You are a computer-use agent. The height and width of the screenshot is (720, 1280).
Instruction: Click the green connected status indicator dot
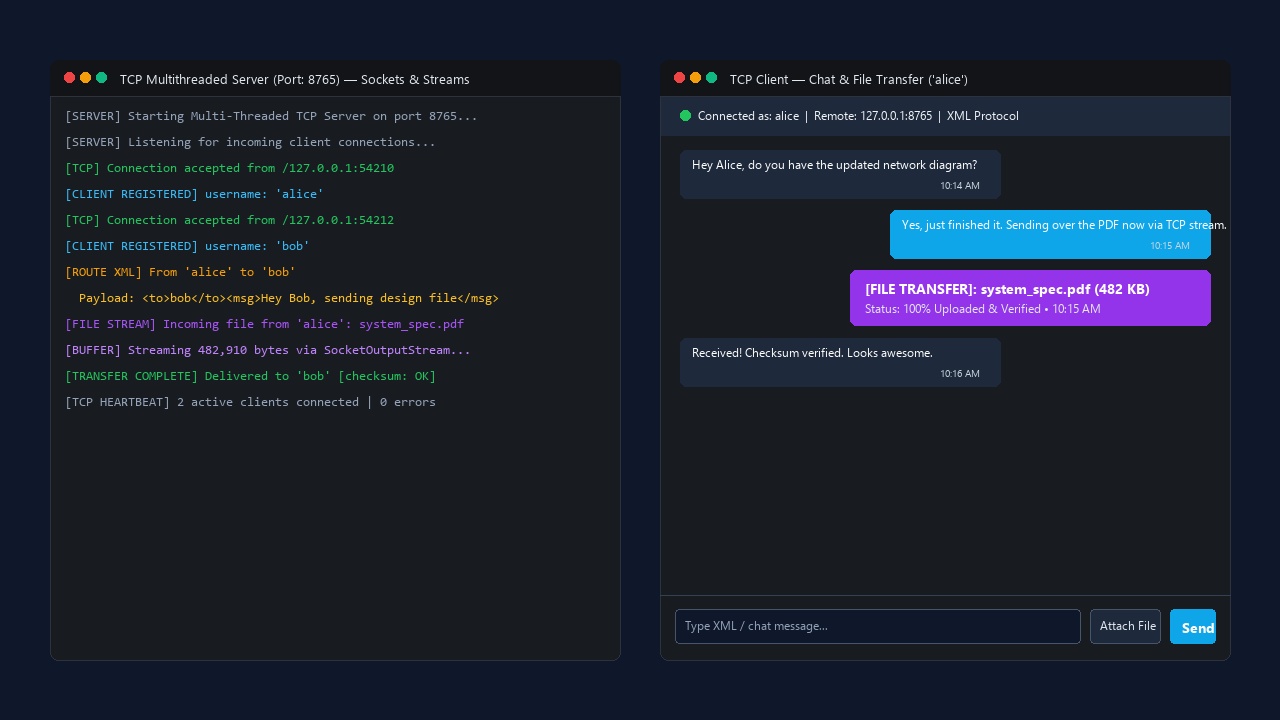pyautogui.click(x=685, y=116)
